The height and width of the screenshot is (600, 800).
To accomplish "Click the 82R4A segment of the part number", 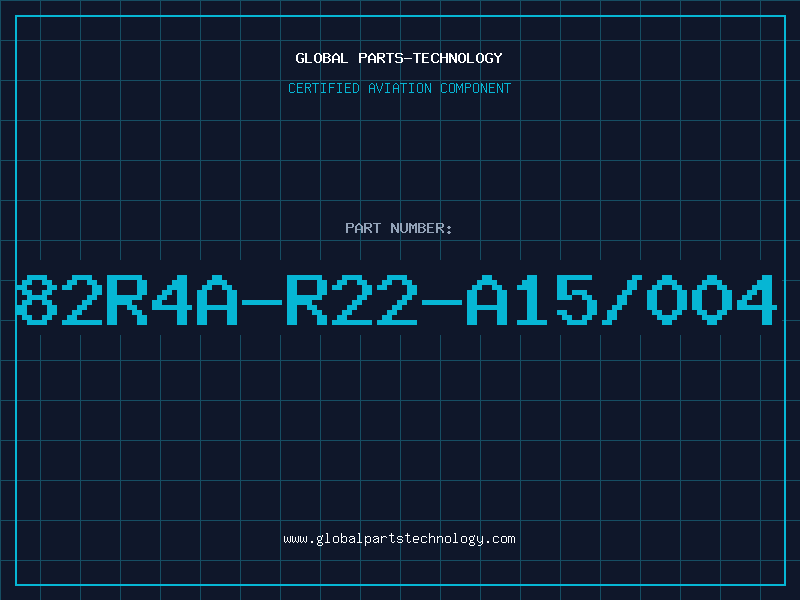I will tap(127, 299).
